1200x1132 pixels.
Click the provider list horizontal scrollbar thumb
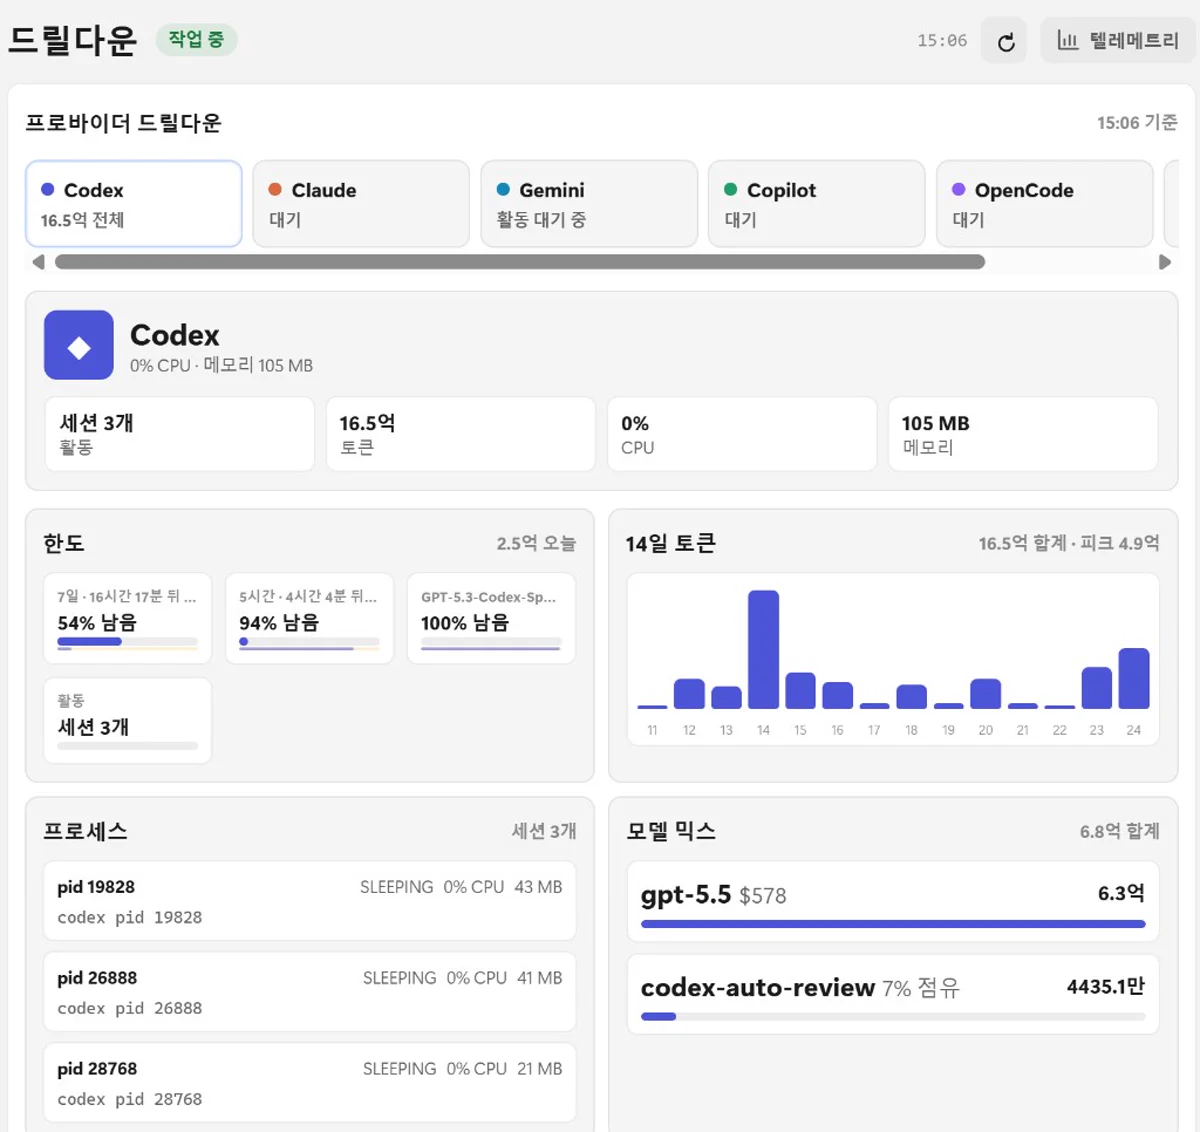click(520, 262)
